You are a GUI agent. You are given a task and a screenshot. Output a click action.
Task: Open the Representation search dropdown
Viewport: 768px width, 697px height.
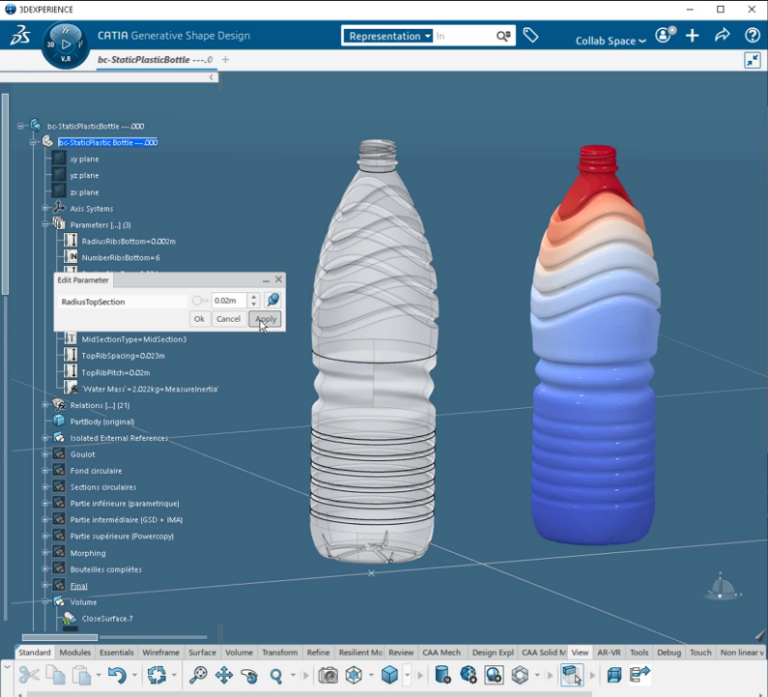point(390,36)
